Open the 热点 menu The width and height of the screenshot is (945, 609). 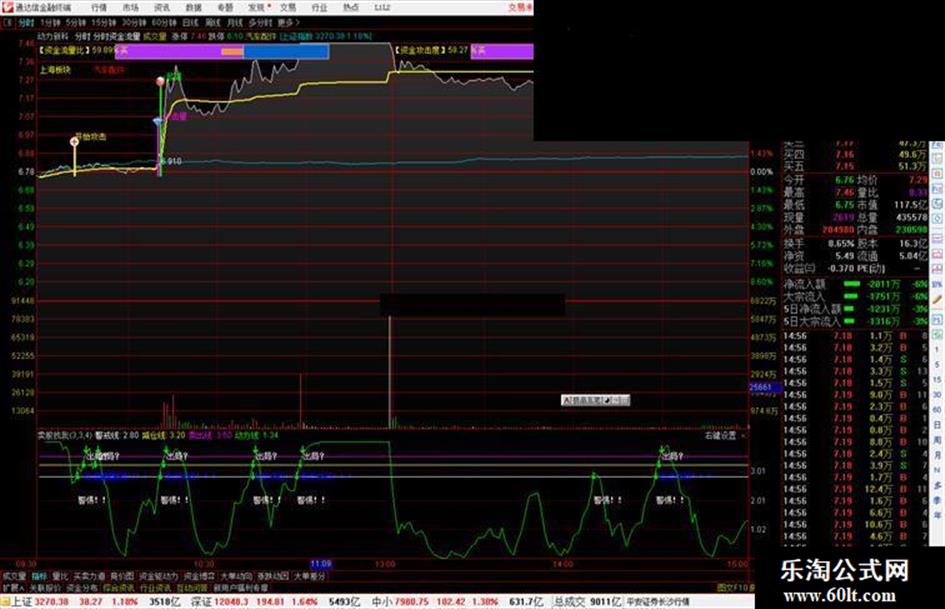point(351,8)
